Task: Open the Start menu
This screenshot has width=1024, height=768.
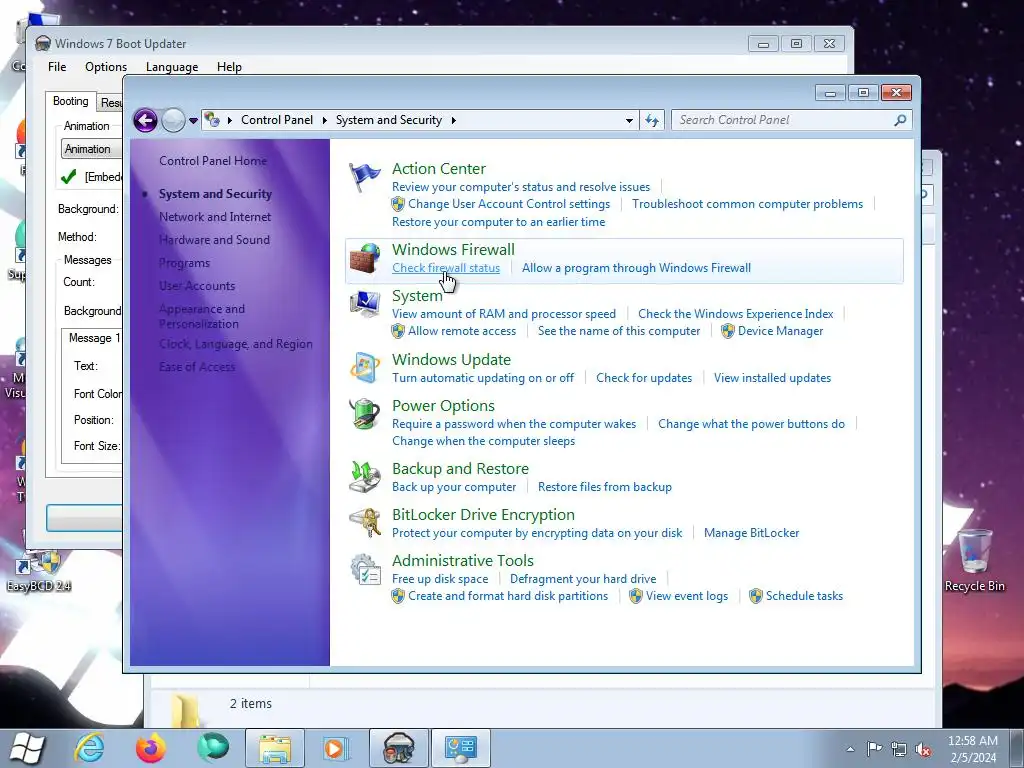Action: (x=27, y=748)
